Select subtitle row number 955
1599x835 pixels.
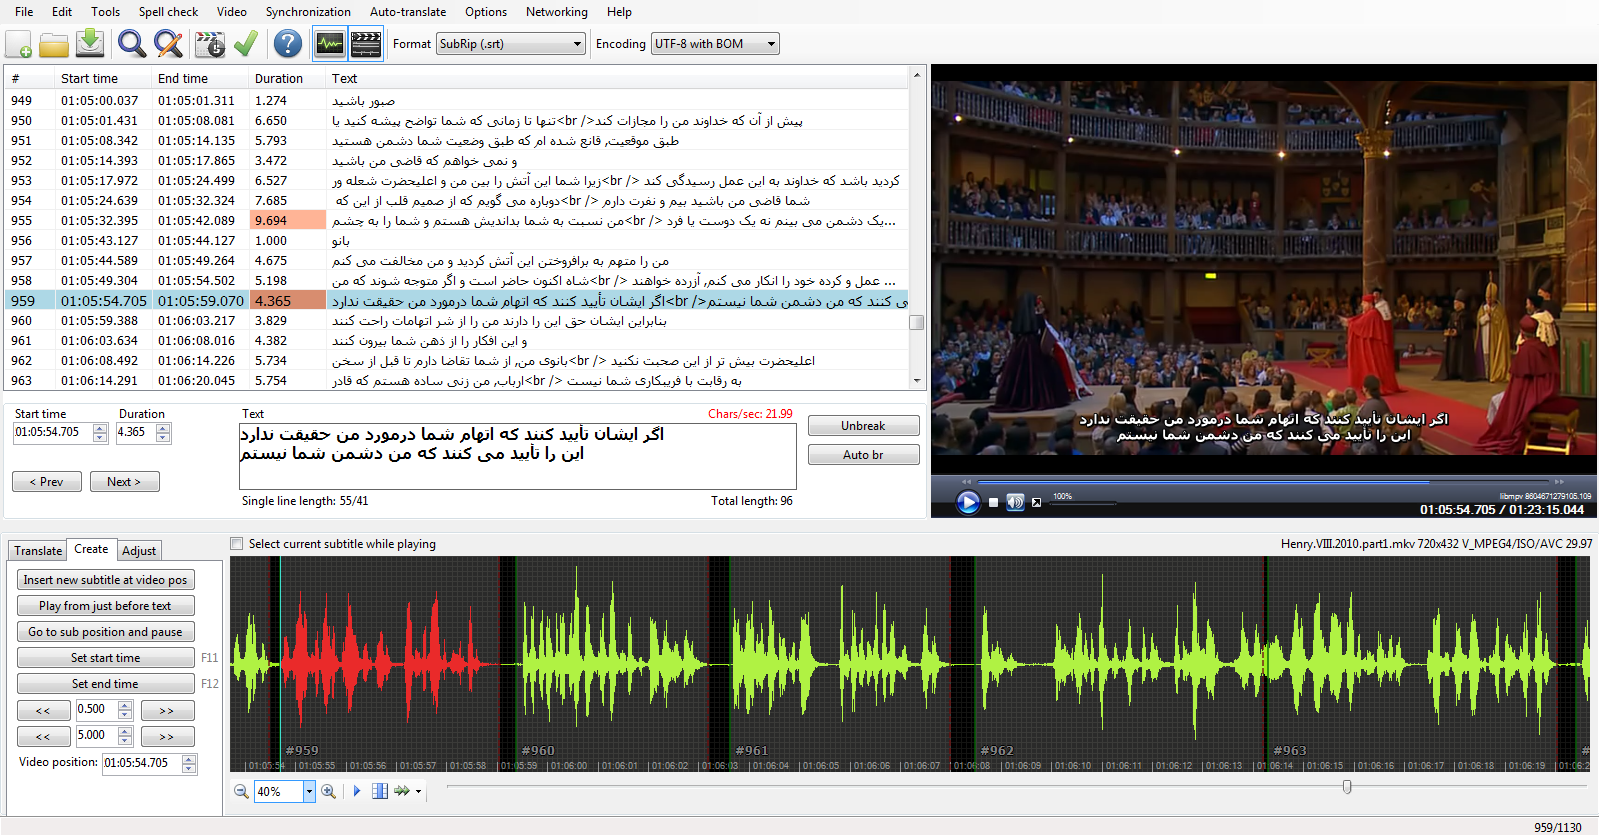point(456,220)
